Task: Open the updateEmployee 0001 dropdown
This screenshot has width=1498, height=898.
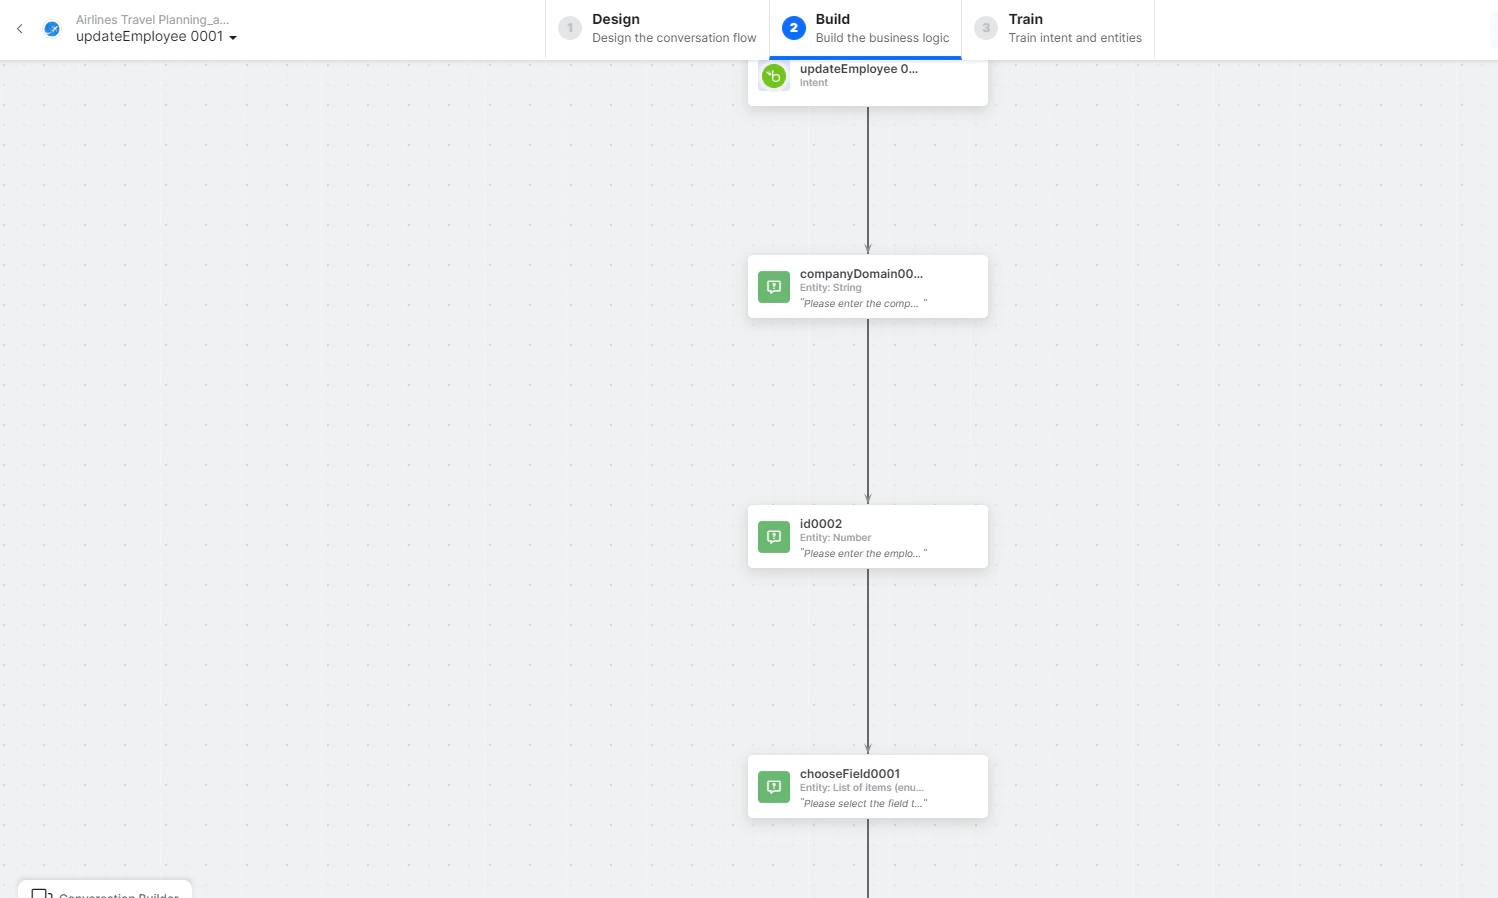Action: coord(233,37)
